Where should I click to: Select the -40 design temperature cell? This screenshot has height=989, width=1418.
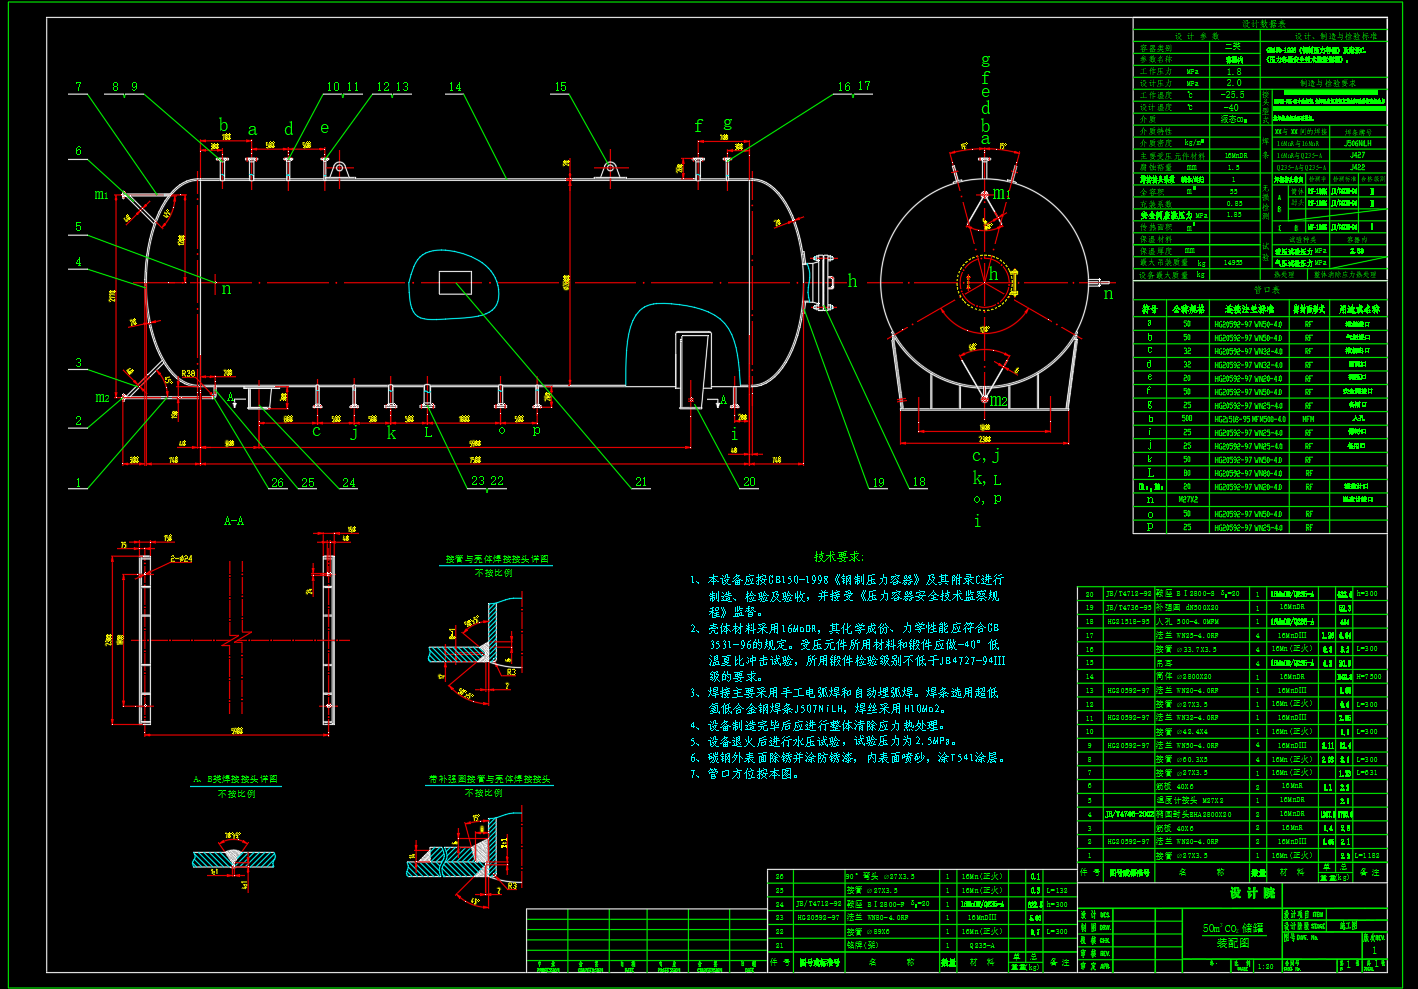(x=1231, y=108)
